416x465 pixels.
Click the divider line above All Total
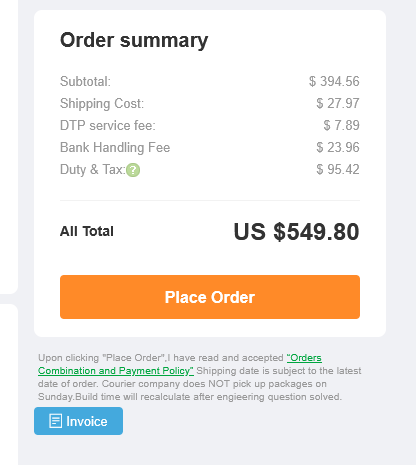coord(210,200)
